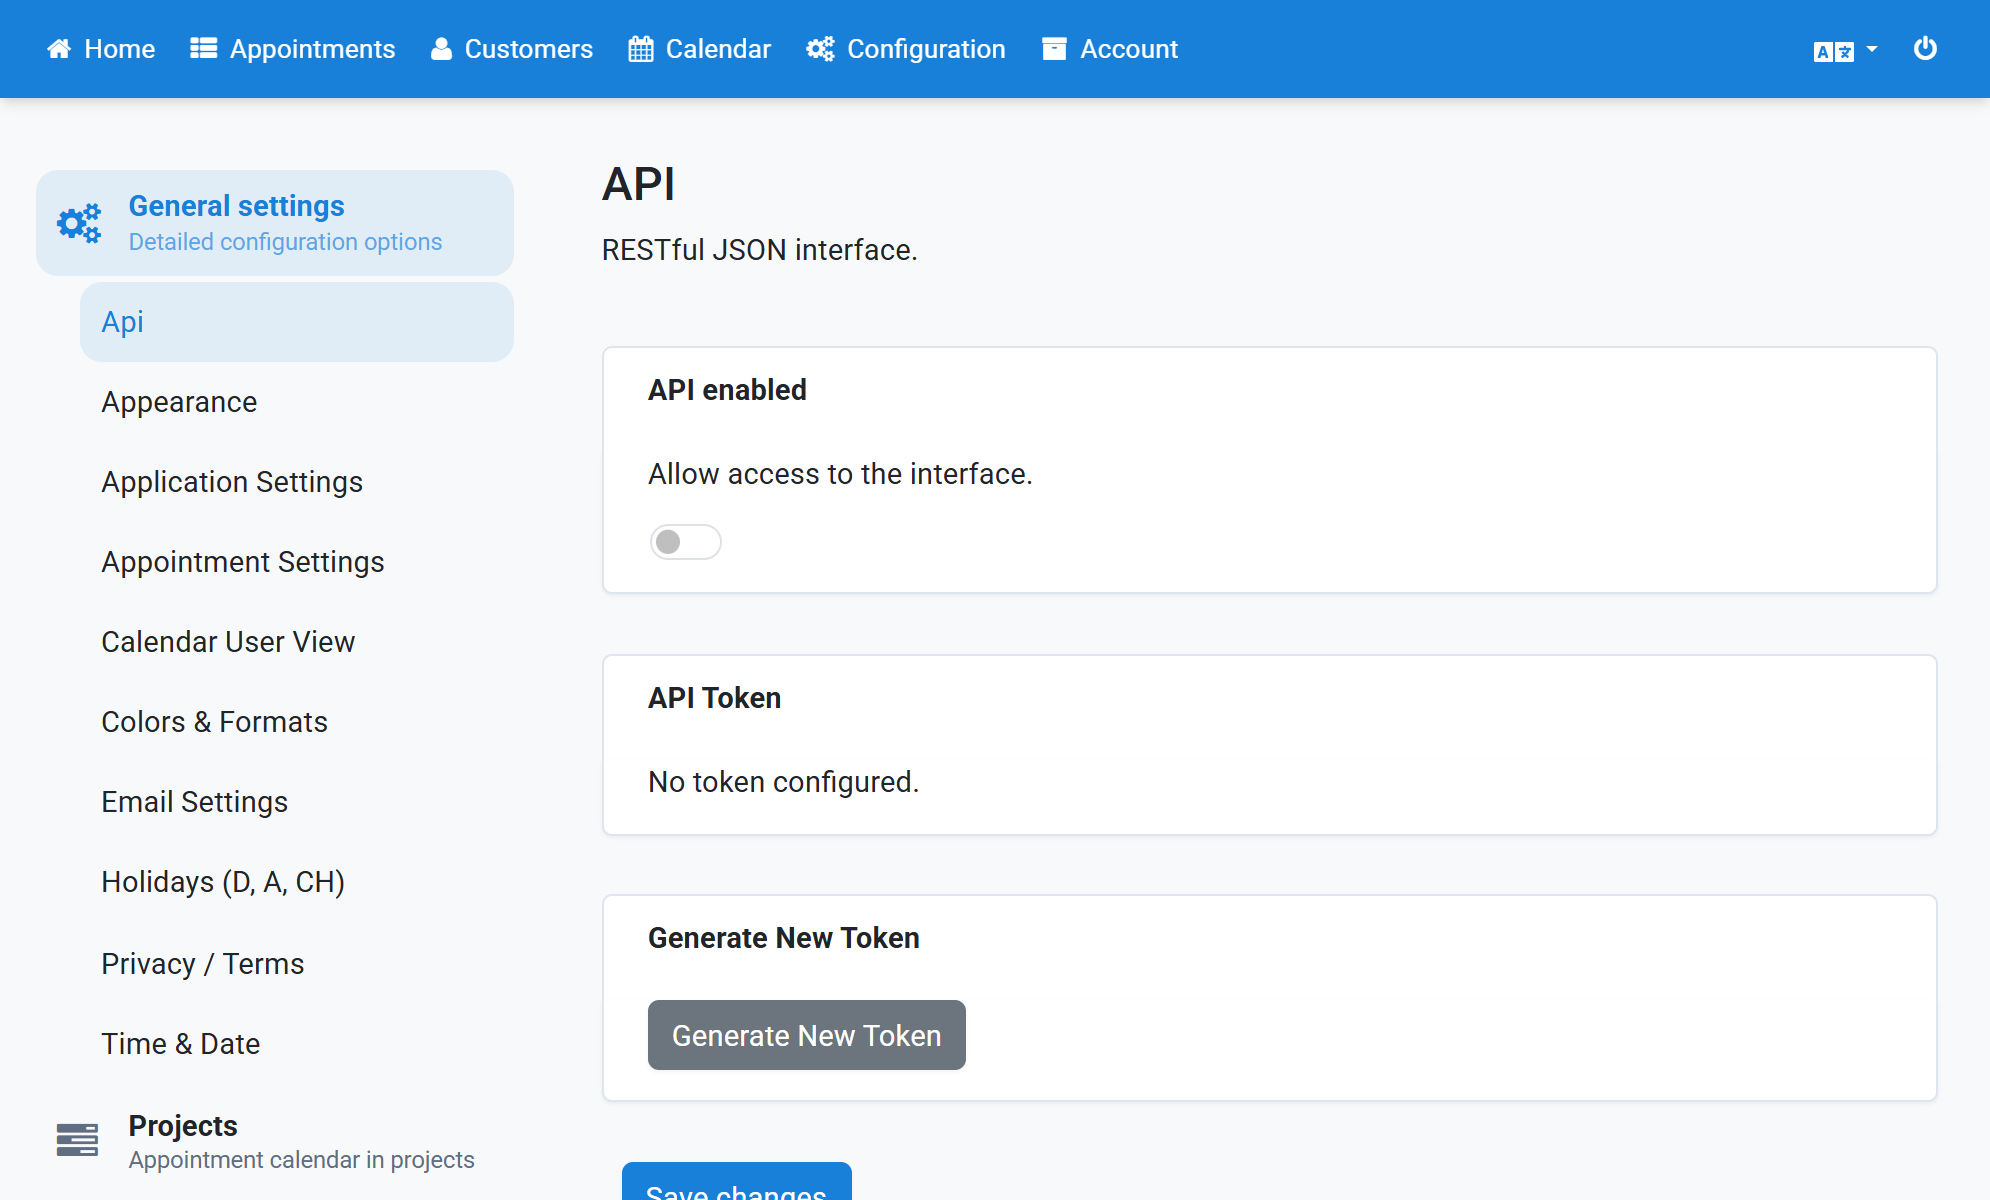
Task: Open the Account menu item
Action: coord(1110,49)
